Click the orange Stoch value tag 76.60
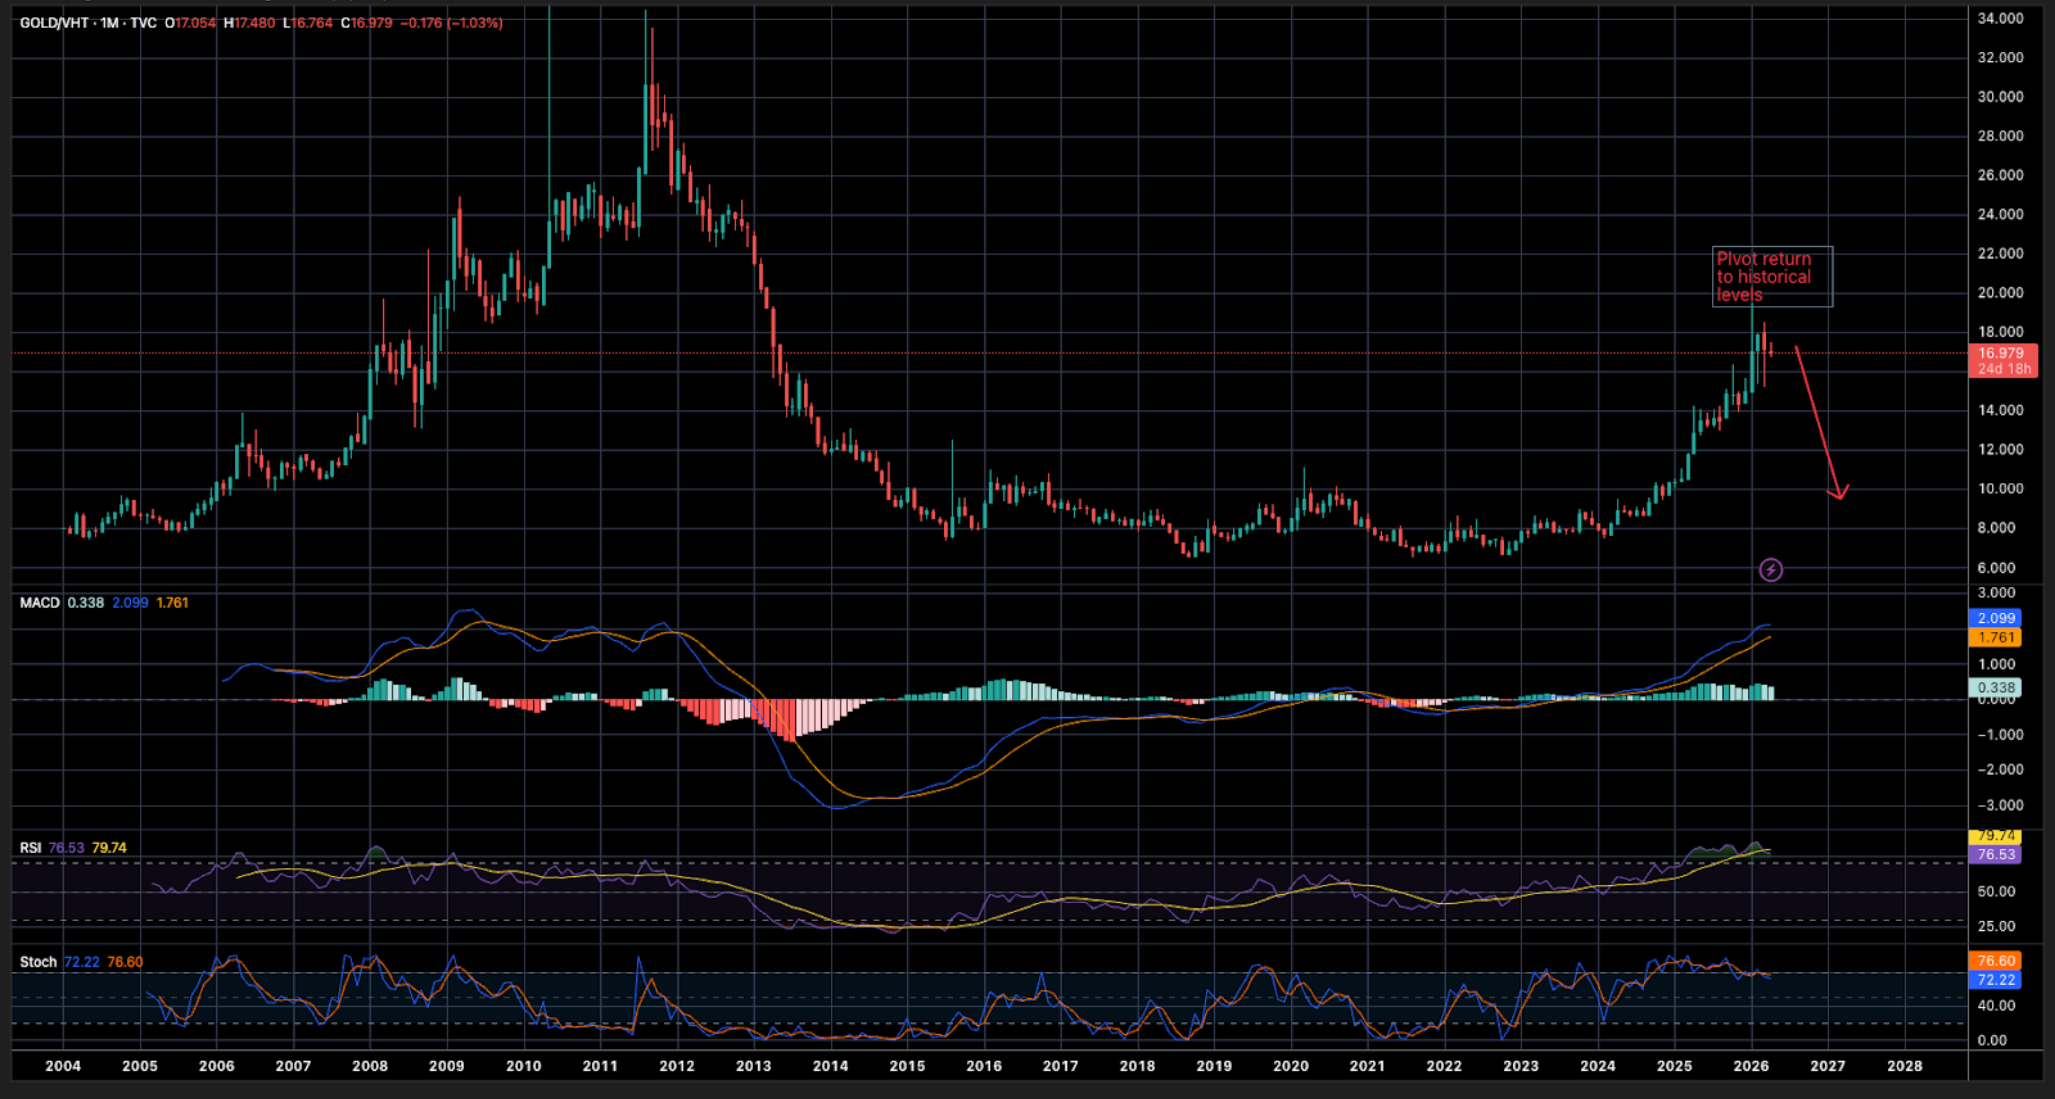The image size is (2055, 1099). 1995,960
